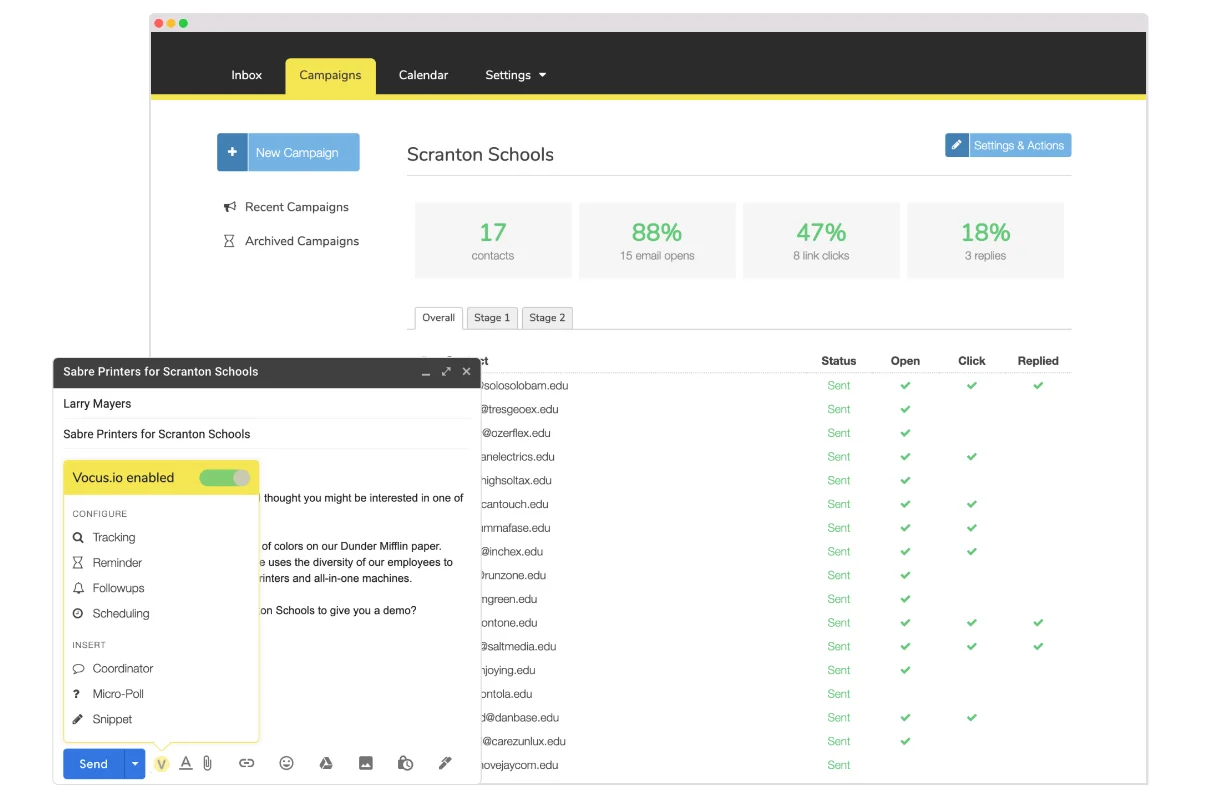
Task: Switch to the Inbox tab
Action: click(247, 75)
